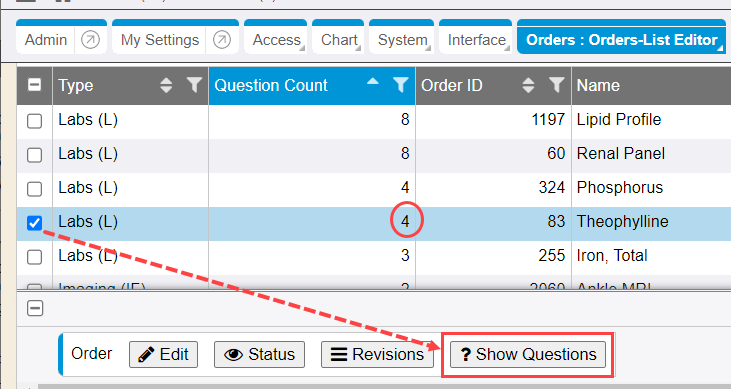Open the Question Count filter funnel
The height and width of the screenshot is (389, 731).
[400, 85]
